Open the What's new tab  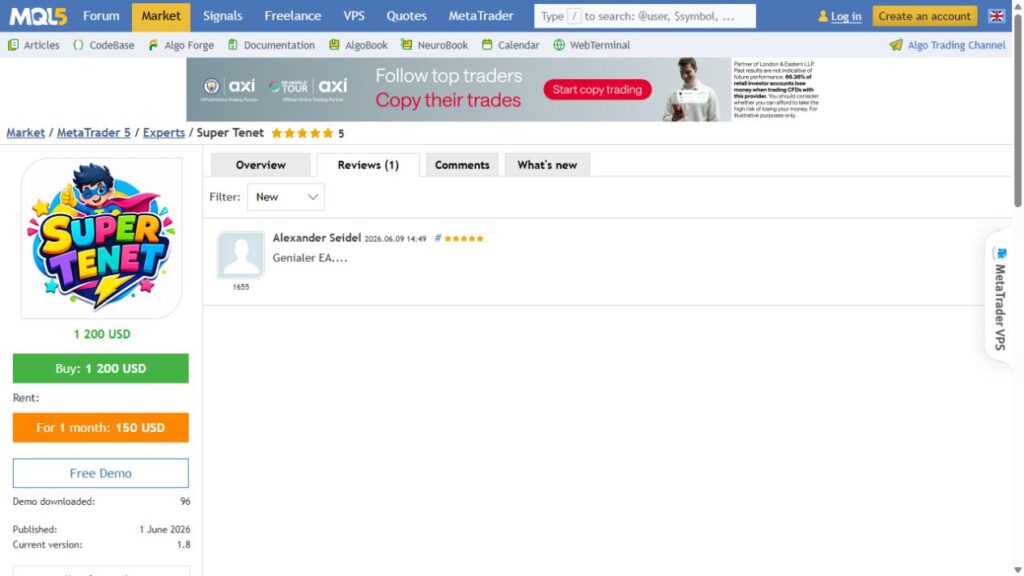(547, 165)
